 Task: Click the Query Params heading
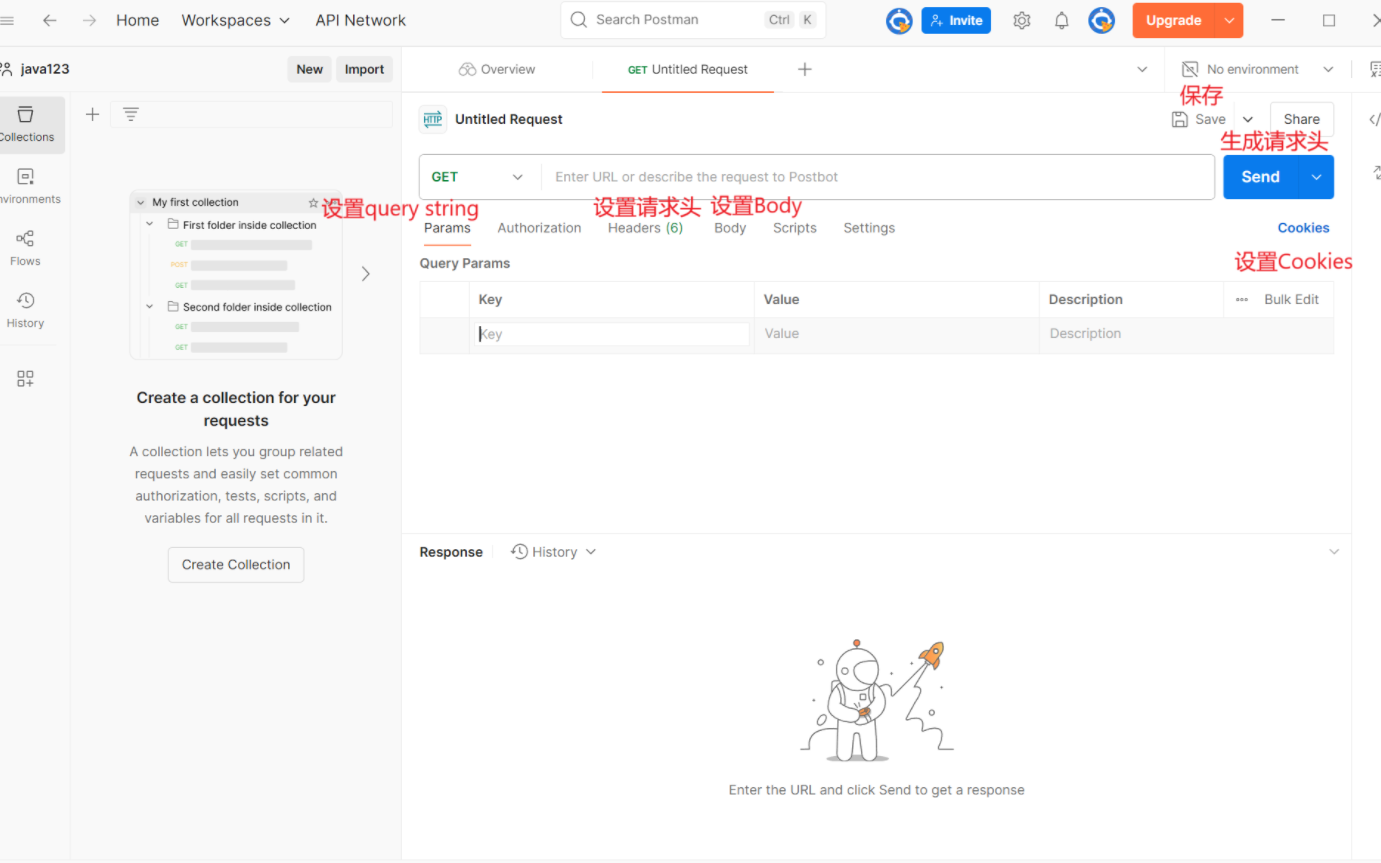pos(465,263)
